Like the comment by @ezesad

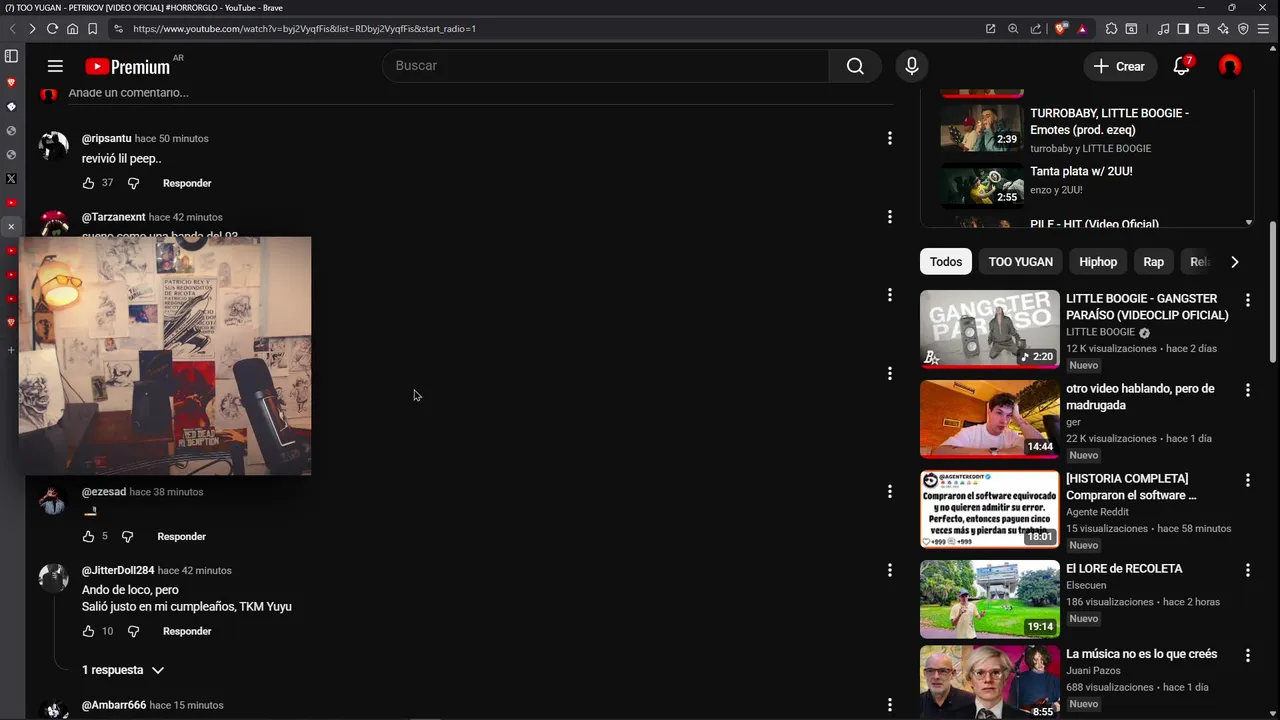pyautogui.click(x=88, y=537)
